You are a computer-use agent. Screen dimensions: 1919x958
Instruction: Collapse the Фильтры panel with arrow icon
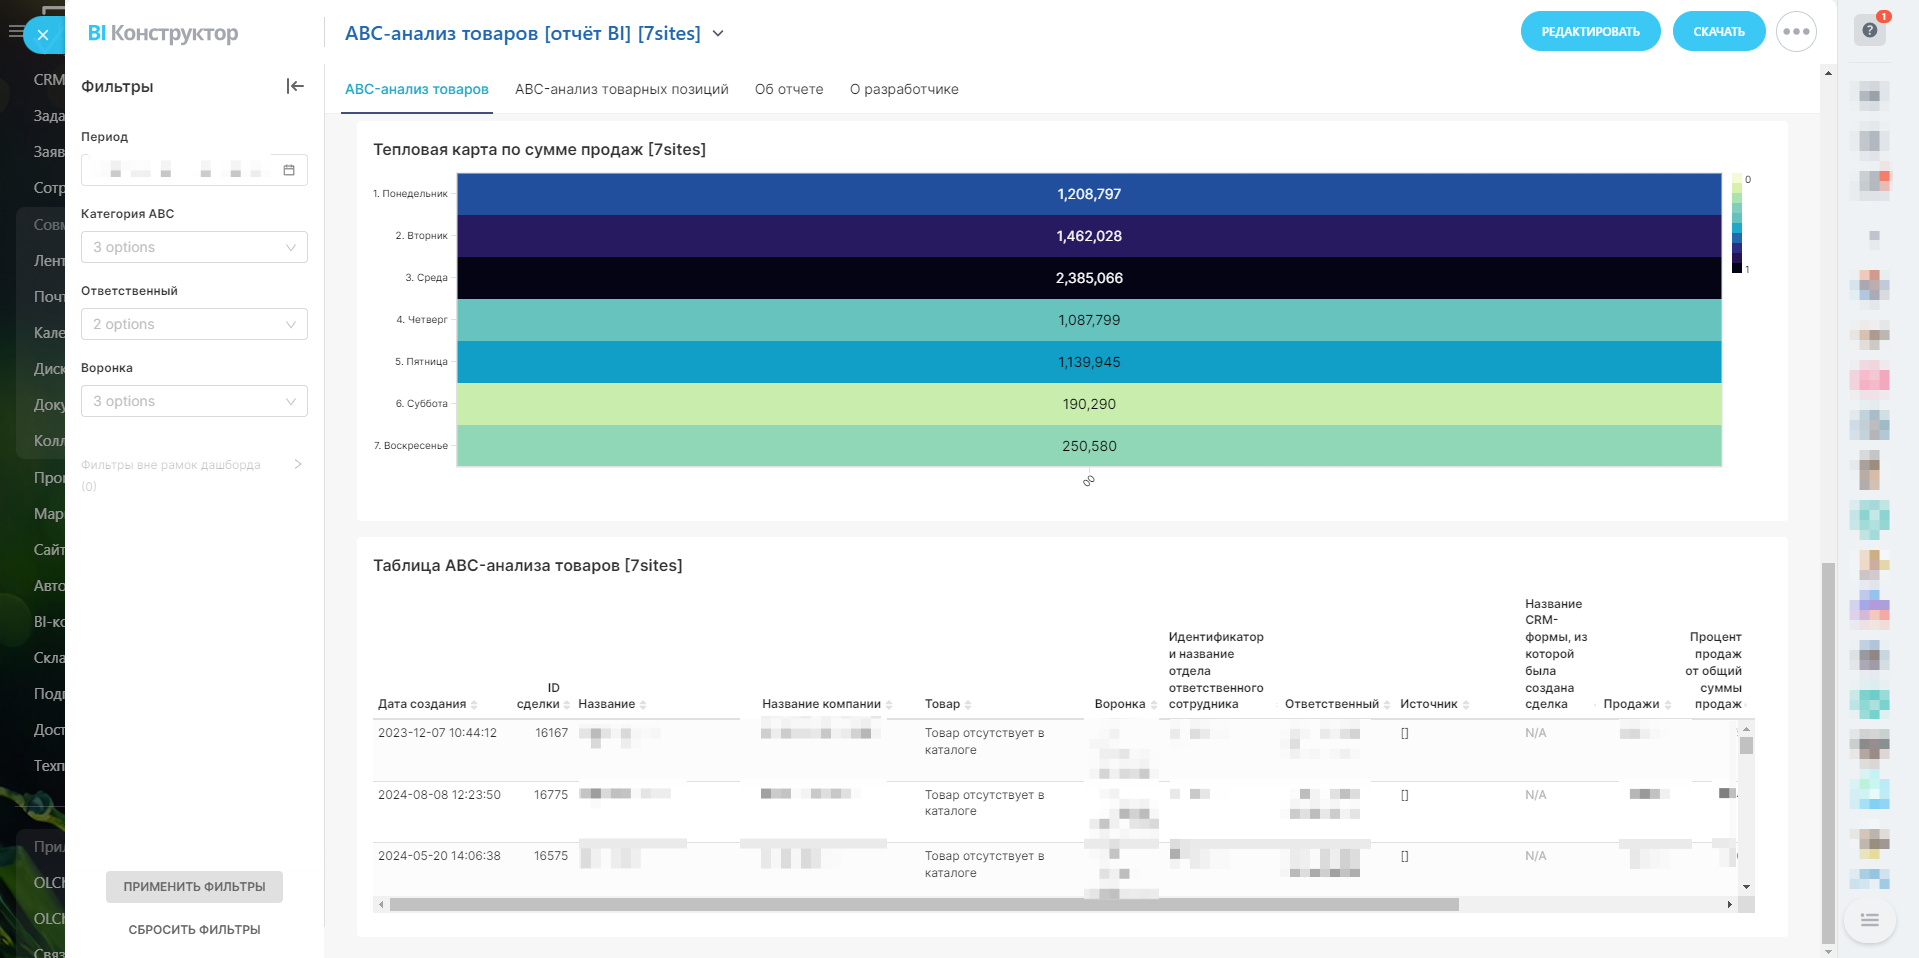pyautogui.click(x=295, y=86)
